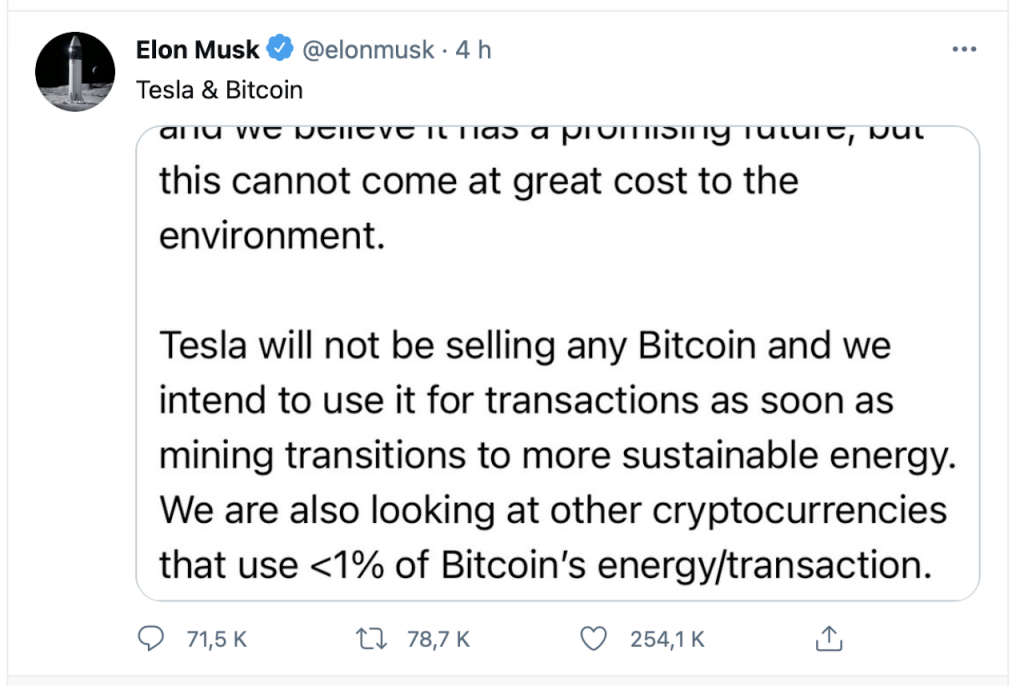1024x686 pixels.
Task: Click the 78,7 K retweet count
Action: click(437, 638)
